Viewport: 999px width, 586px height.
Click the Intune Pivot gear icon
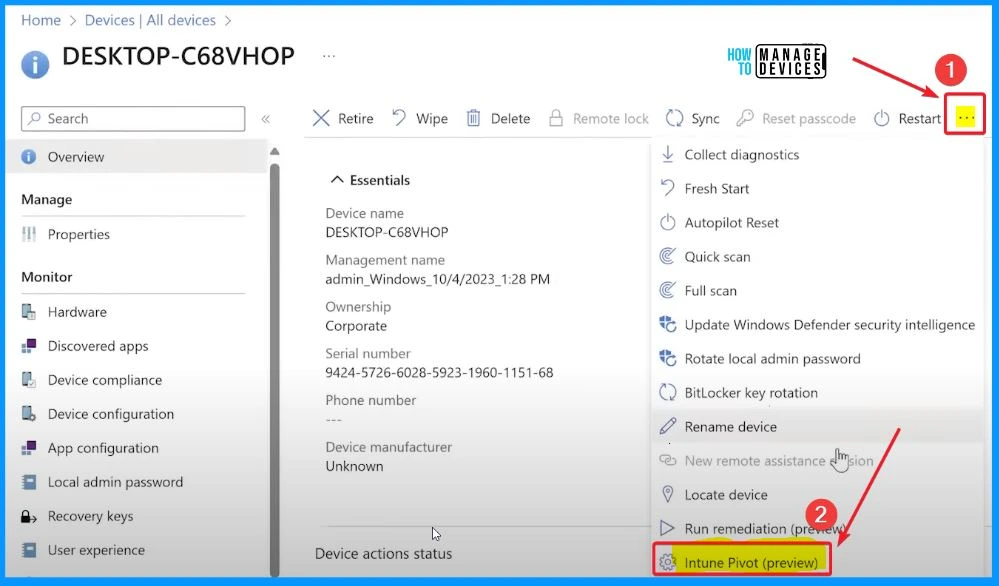coord(667,562)
